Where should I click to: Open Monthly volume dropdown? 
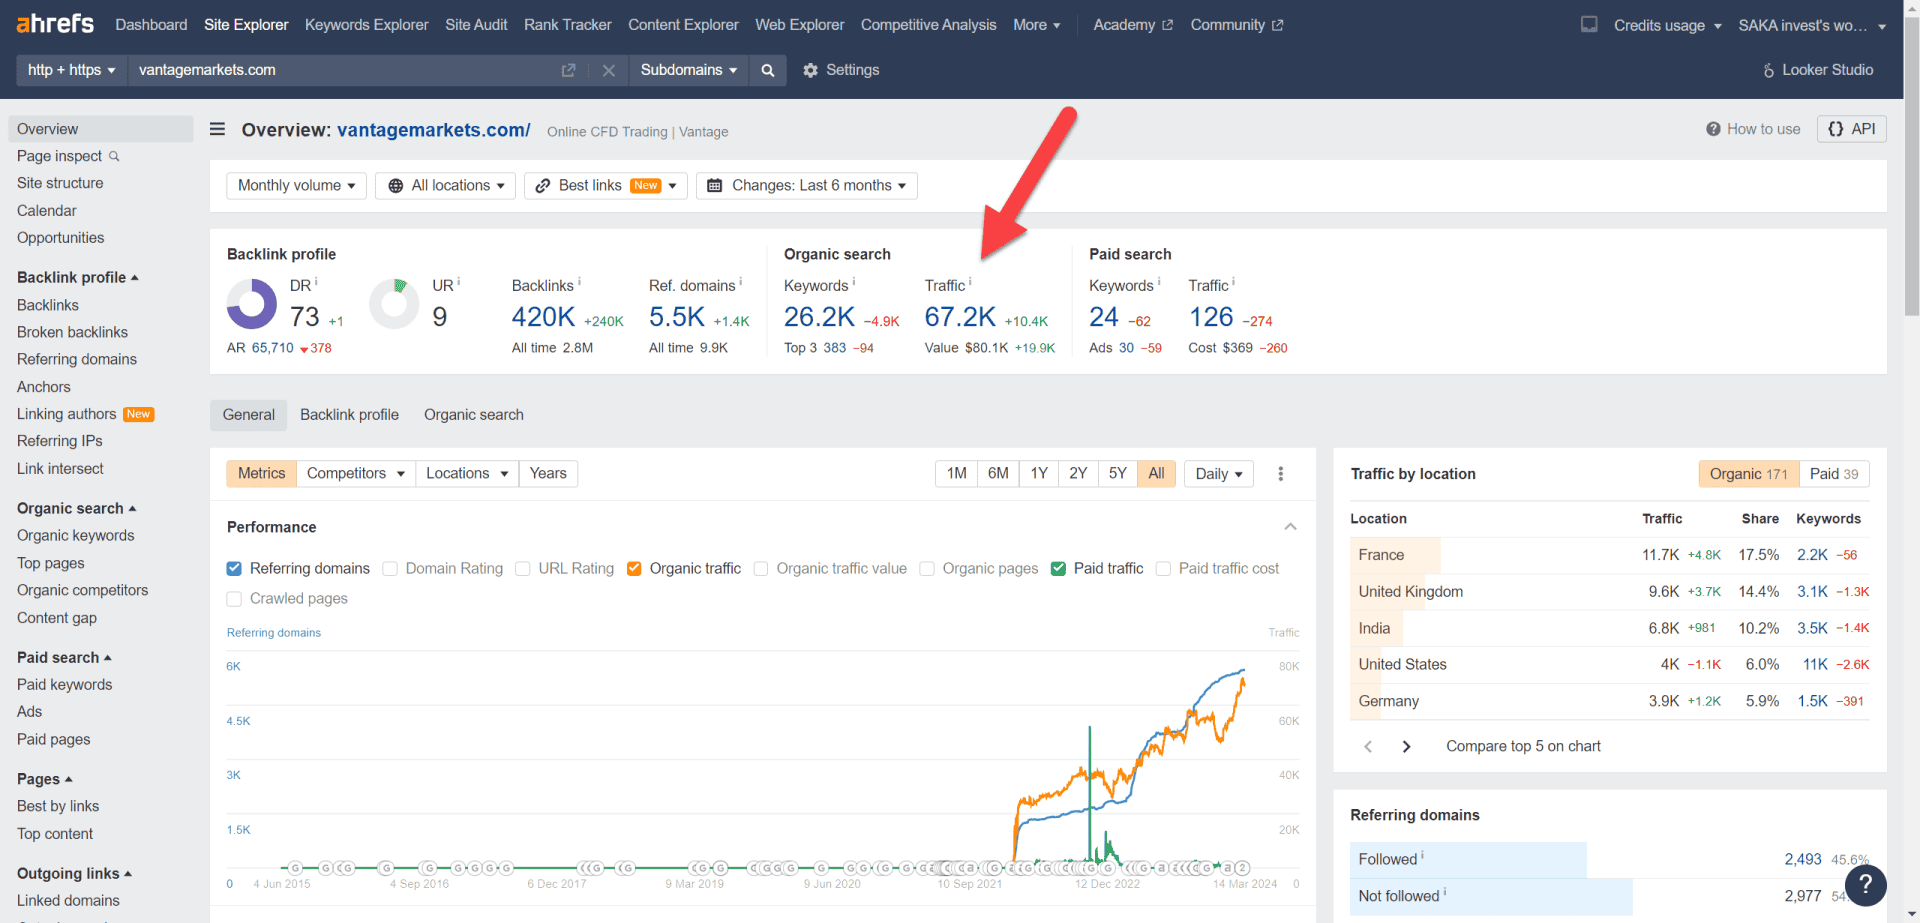pyautogui.click(x=296, y=186)
